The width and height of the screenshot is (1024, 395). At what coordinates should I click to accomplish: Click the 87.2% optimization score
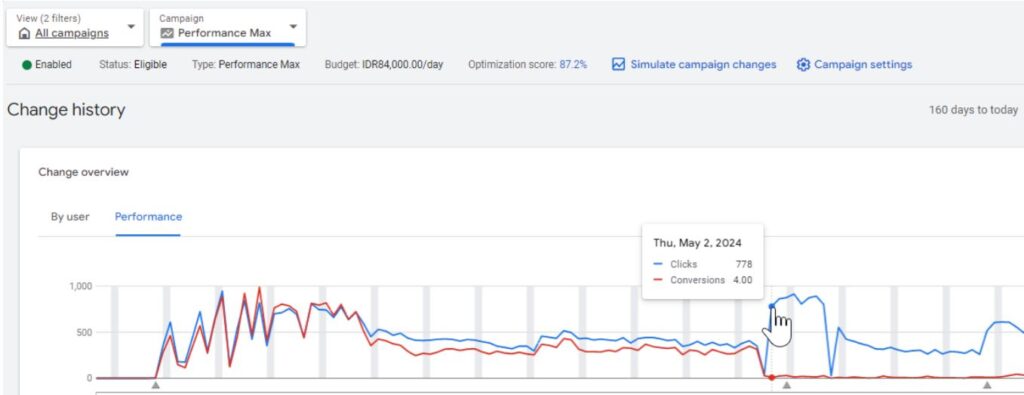click(x=573, y=65)
